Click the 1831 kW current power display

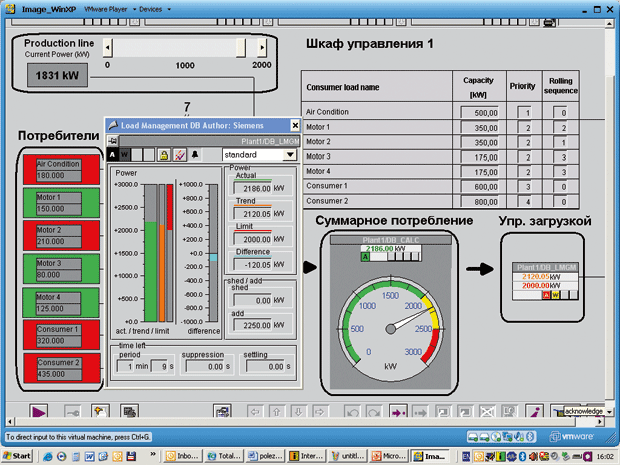tap(57, 75)
